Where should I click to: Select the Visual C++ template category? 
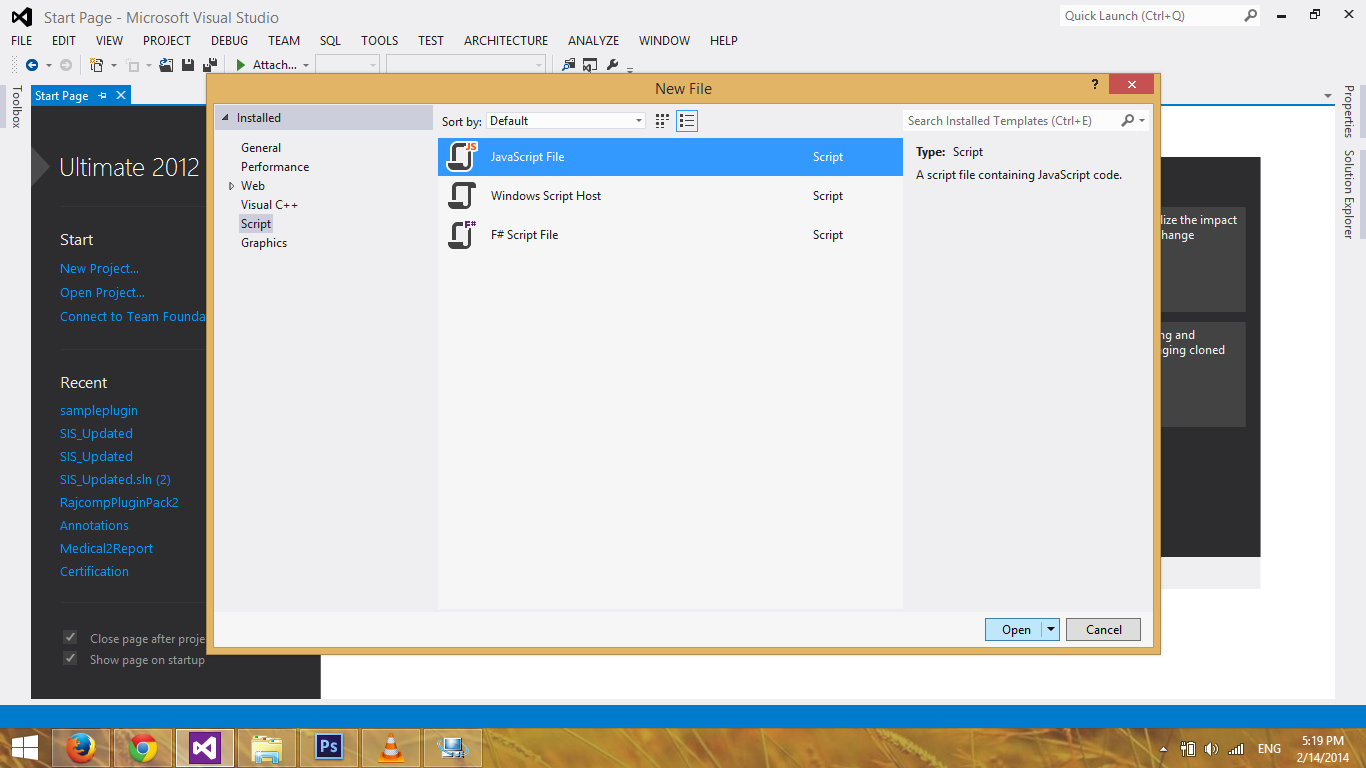click(x=269, y=205)
